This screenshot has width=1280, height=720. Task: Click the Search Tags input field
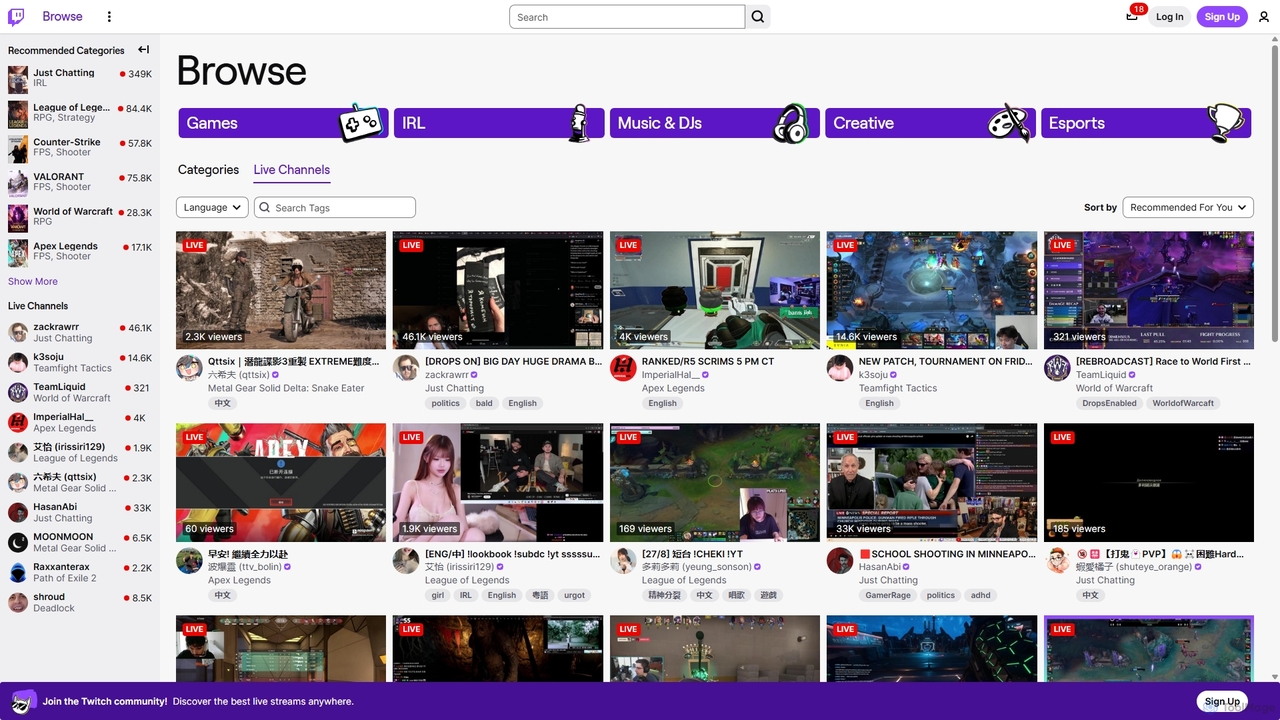334,207
